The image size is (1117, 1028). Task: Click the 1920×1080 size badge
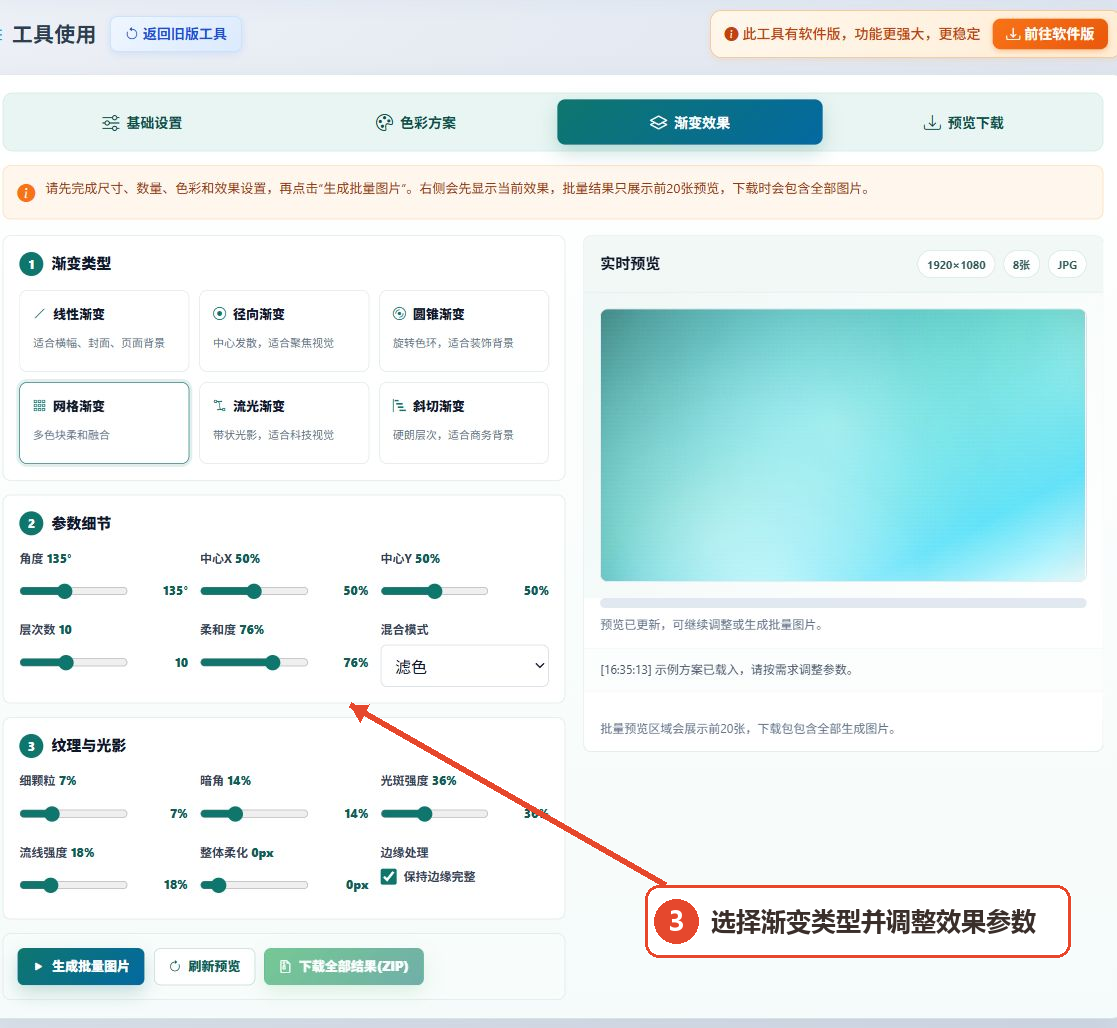click(x=956, y=265)
